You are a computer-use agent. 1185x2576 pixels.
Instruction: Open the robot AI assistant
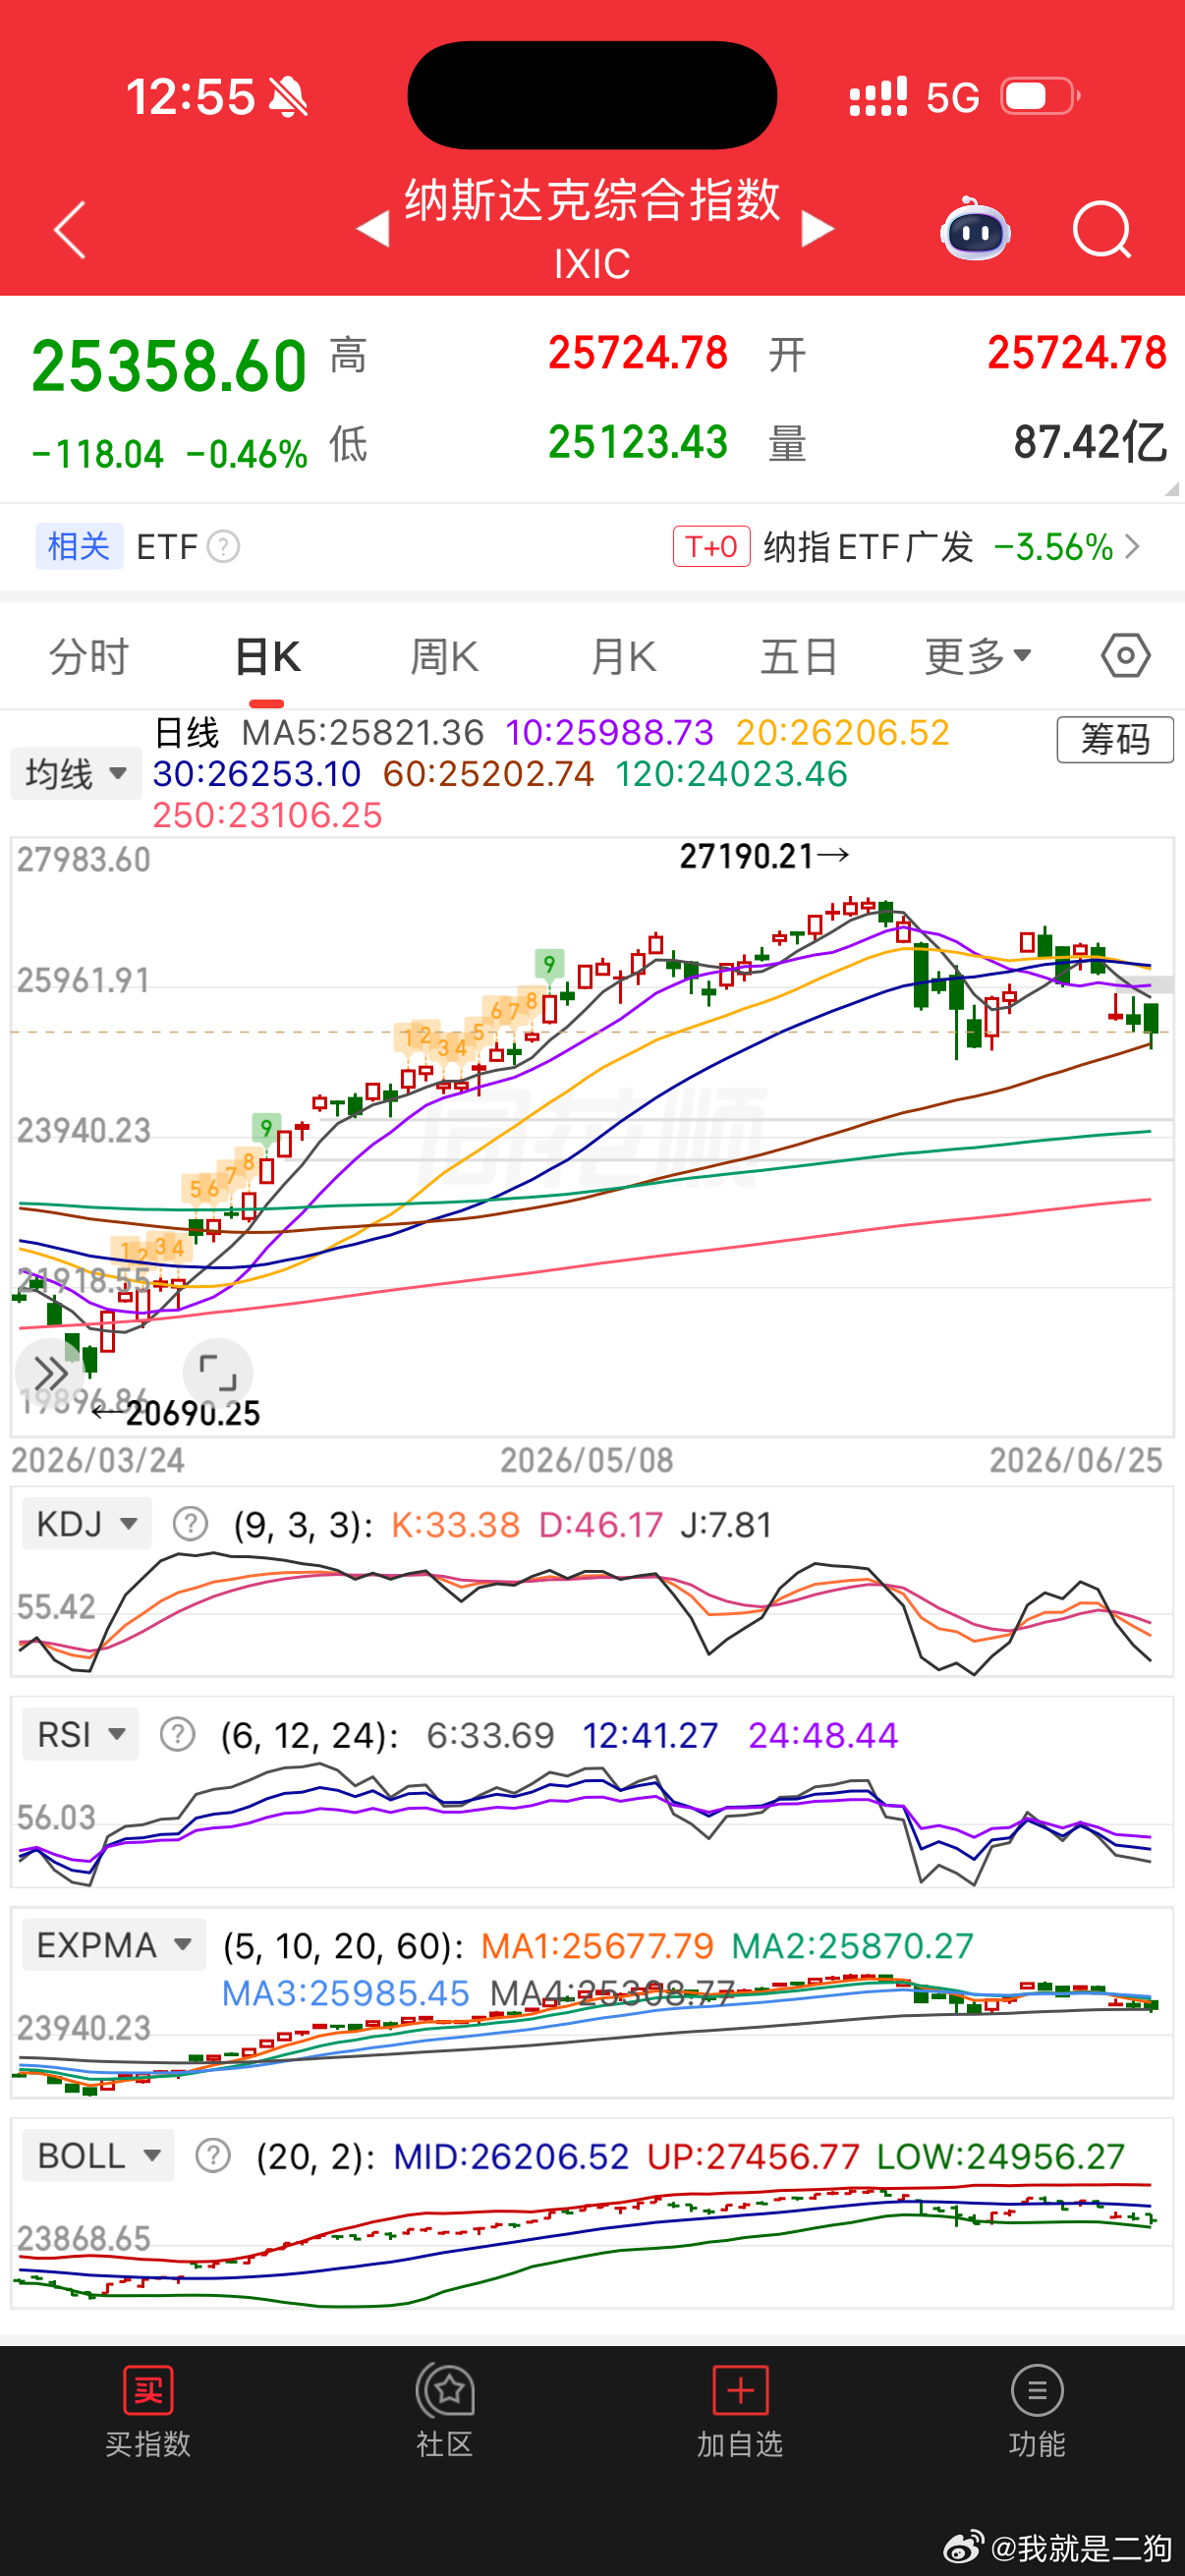coord(975,229)
